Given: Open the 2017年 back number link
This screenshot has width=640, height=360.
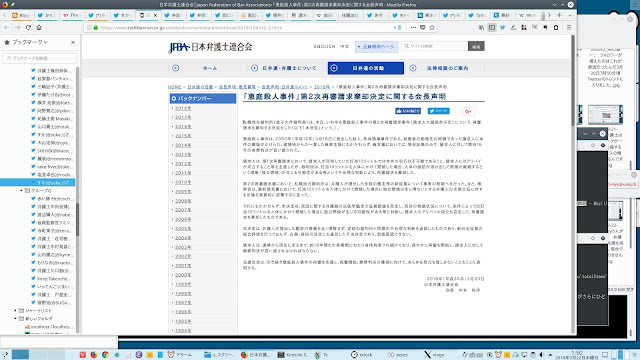Looking at the screenshot, I should click(183, 117).
